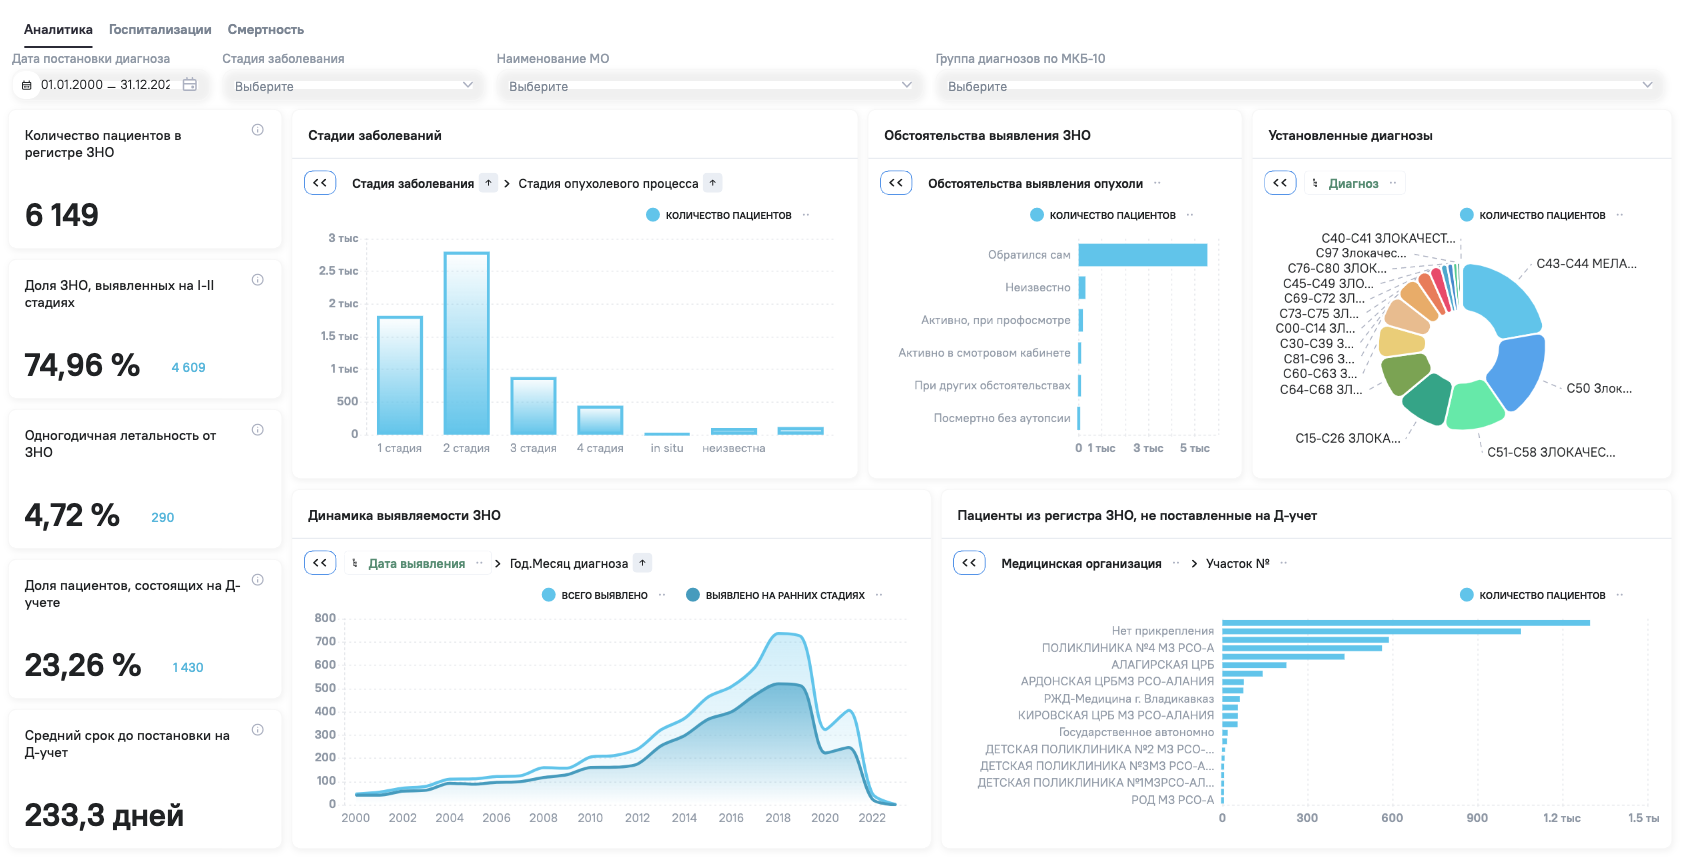
Task: Click the АЛАГИРСКАЯ ЦРБ label
Action: tap(1162, 665)
